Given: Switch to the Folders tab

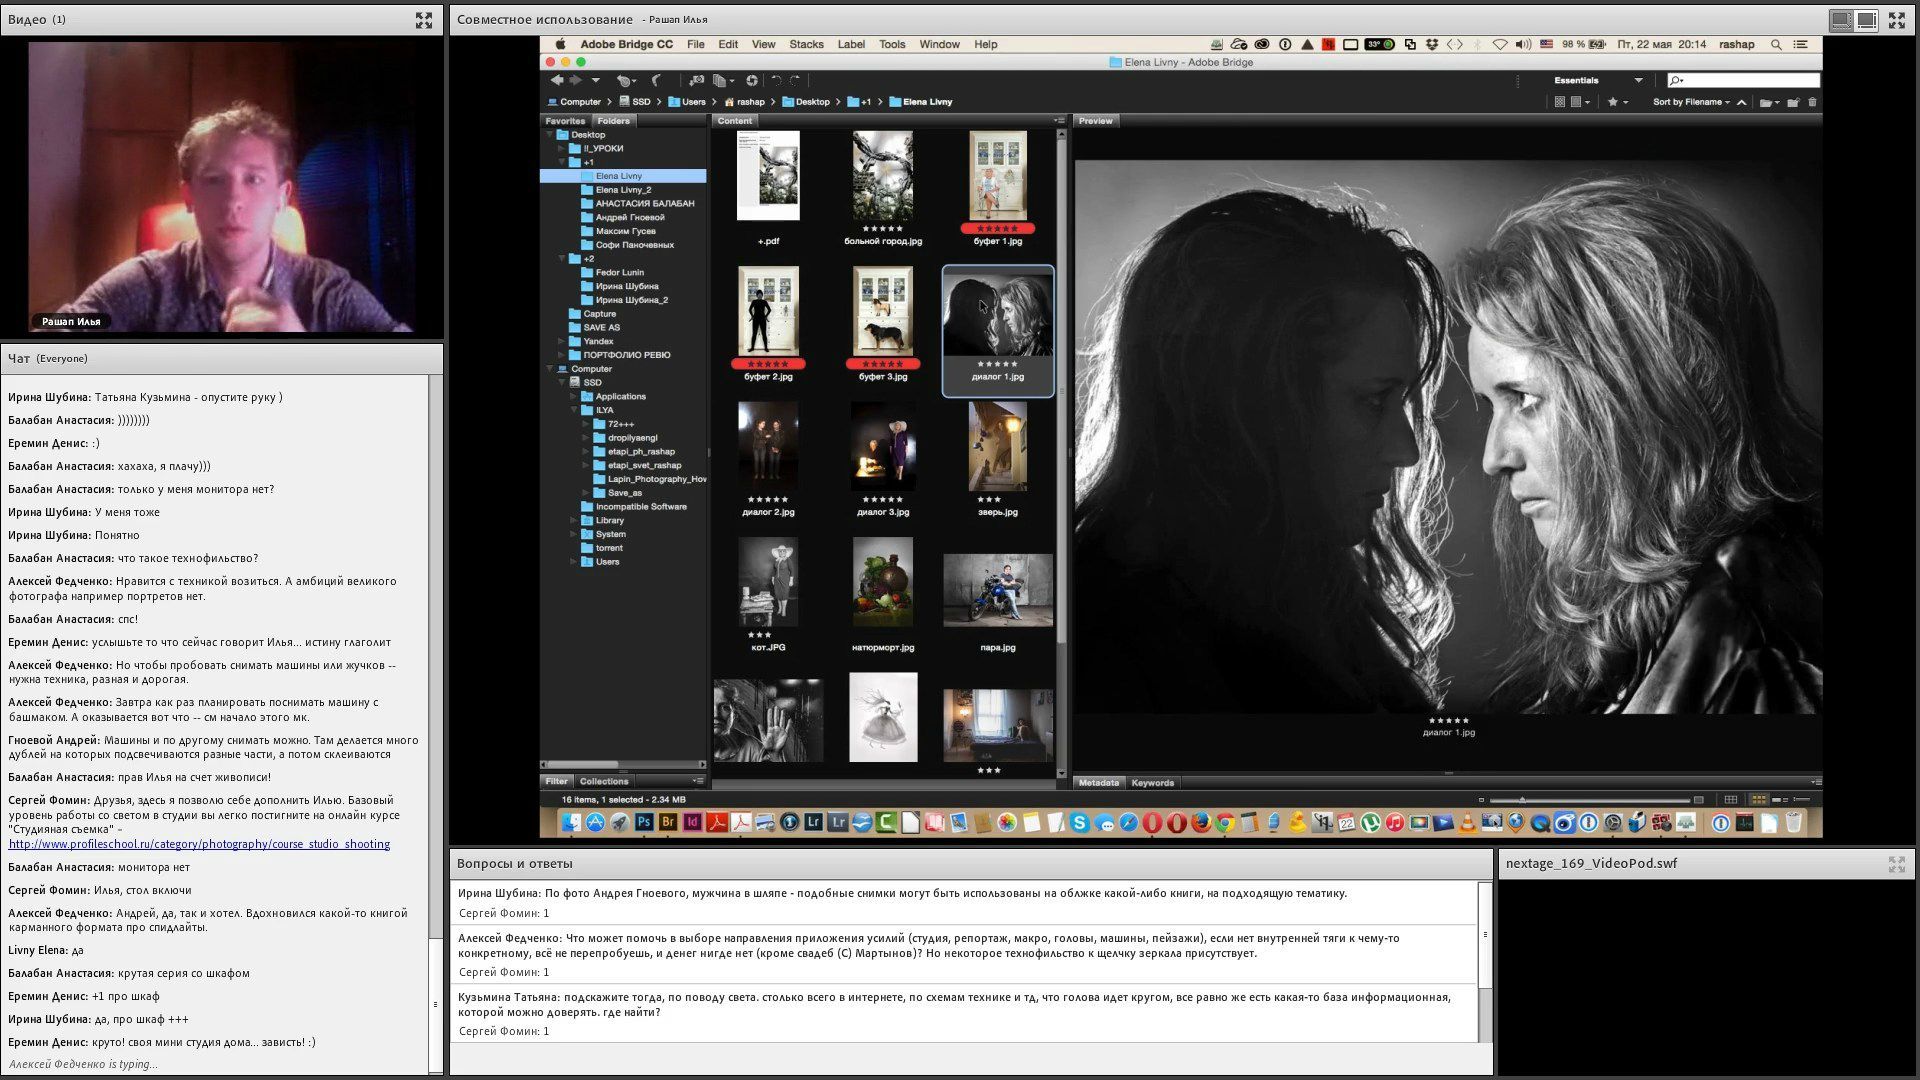Looking at the screenshot, I should (x=613, y=121).
